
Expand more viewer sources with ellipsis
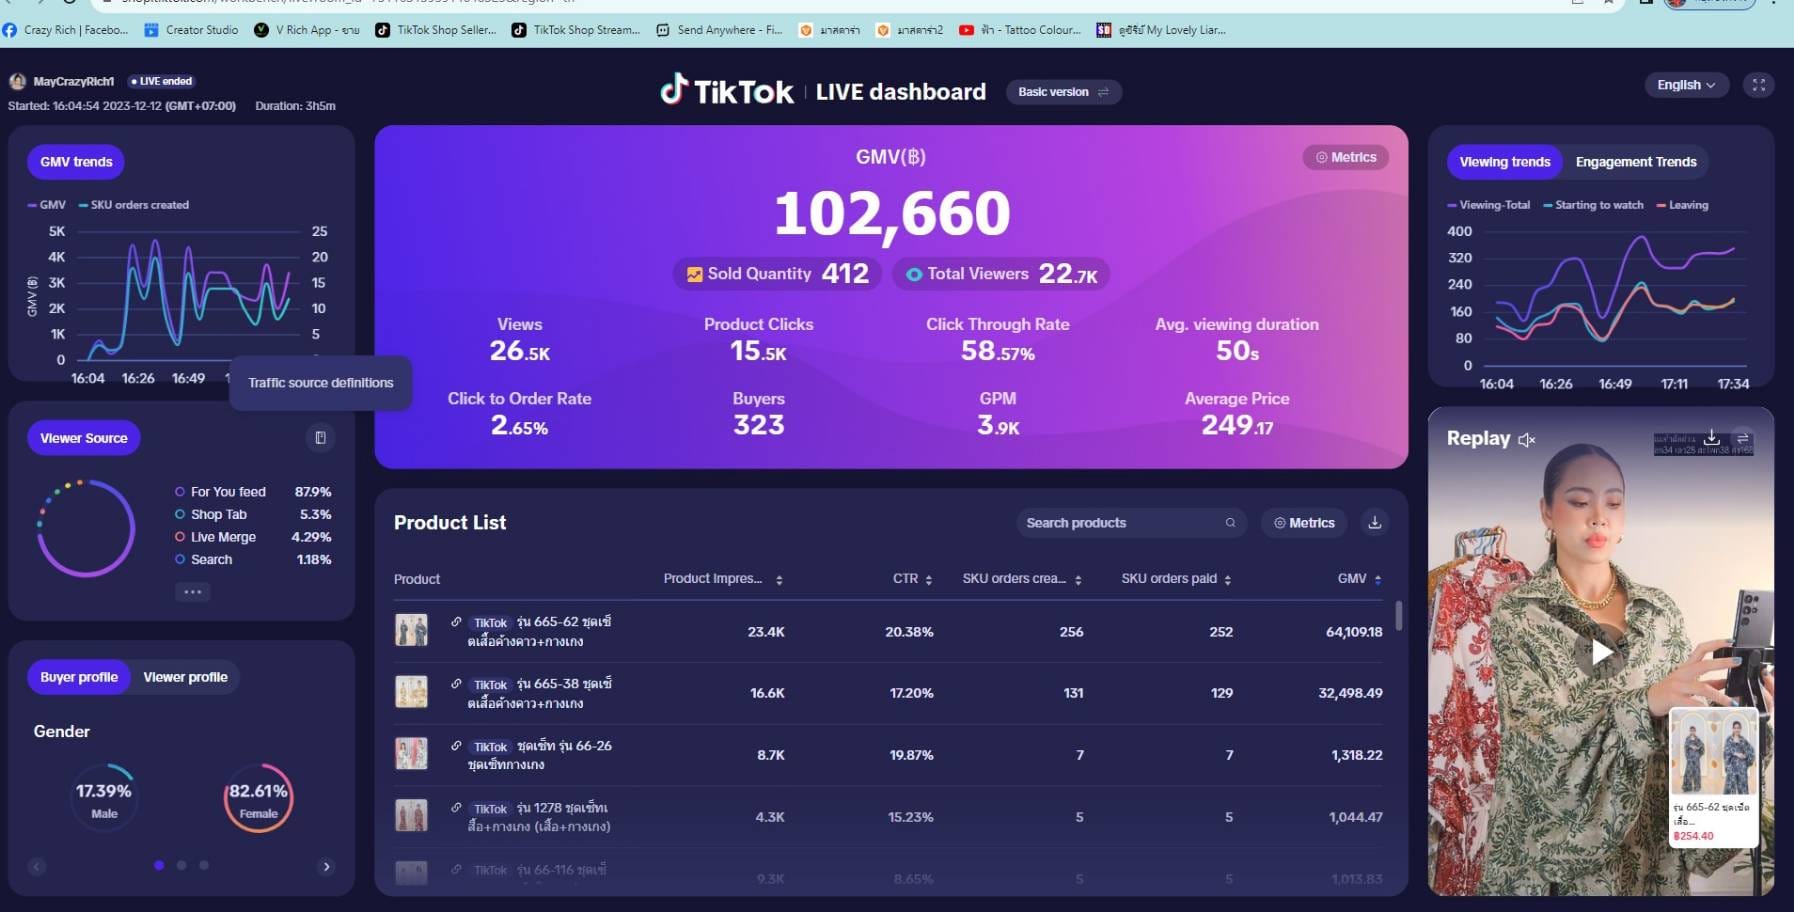tap(192, 592)
